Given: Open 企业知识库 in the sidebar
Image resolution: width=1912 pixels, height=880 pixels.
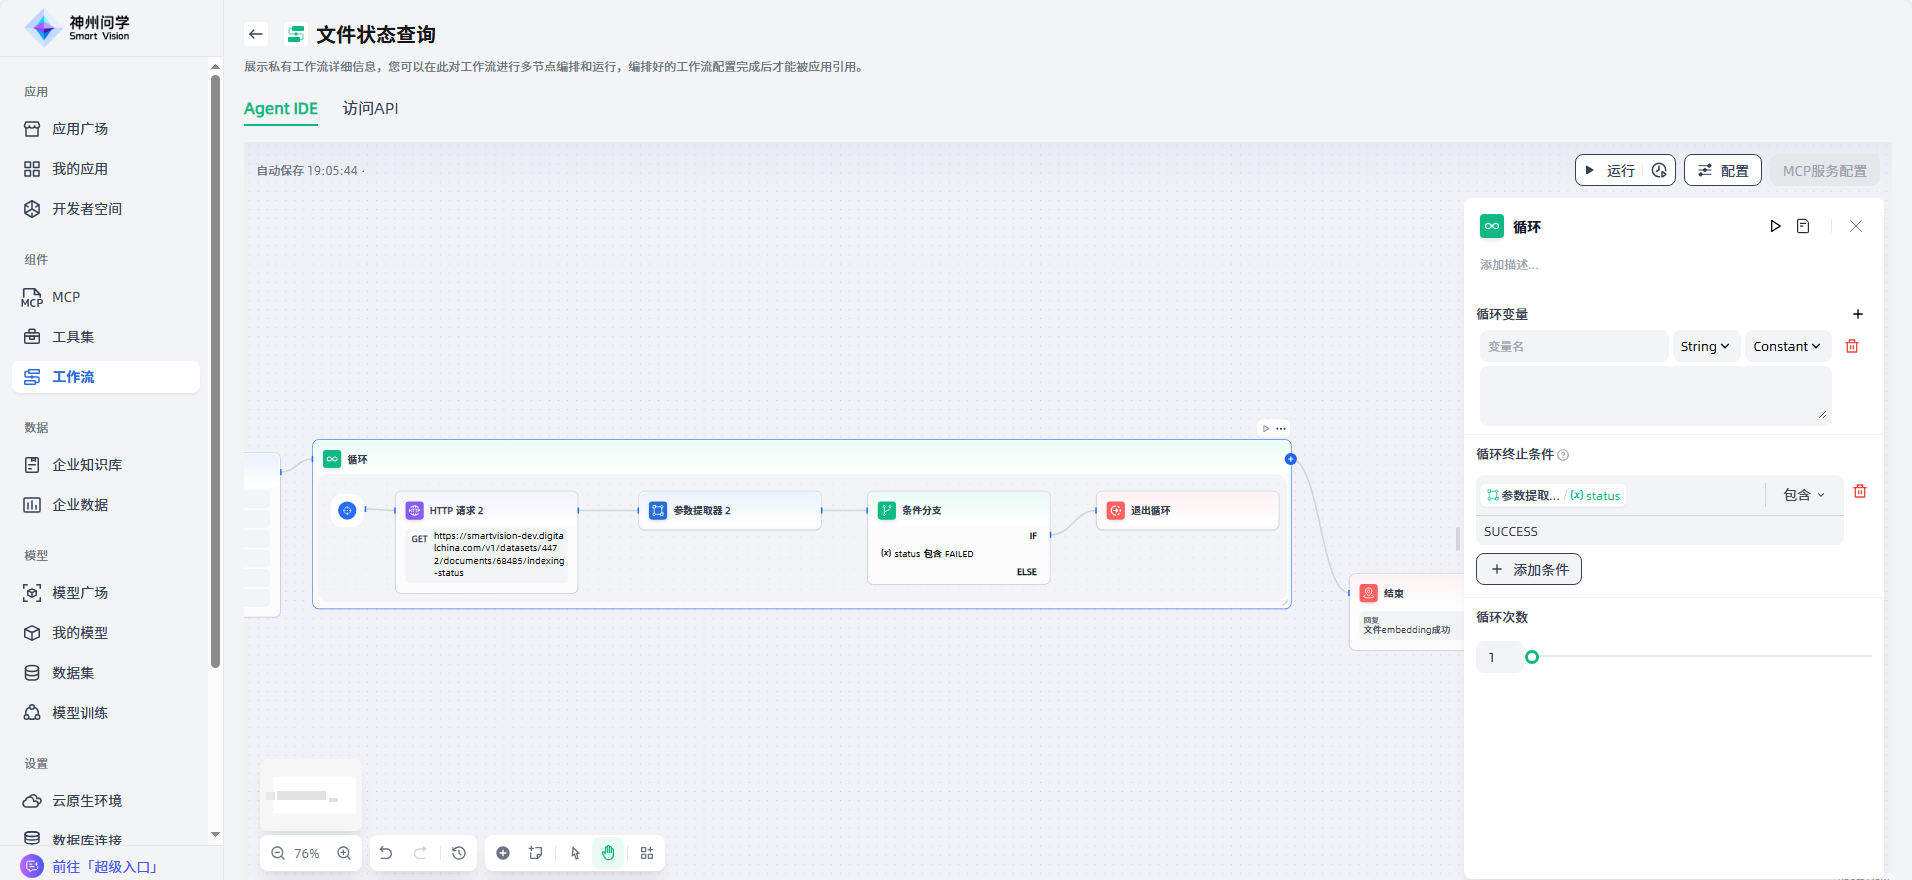Looking at the screenshot, I should pyautogui.click(x=87, y=465).
